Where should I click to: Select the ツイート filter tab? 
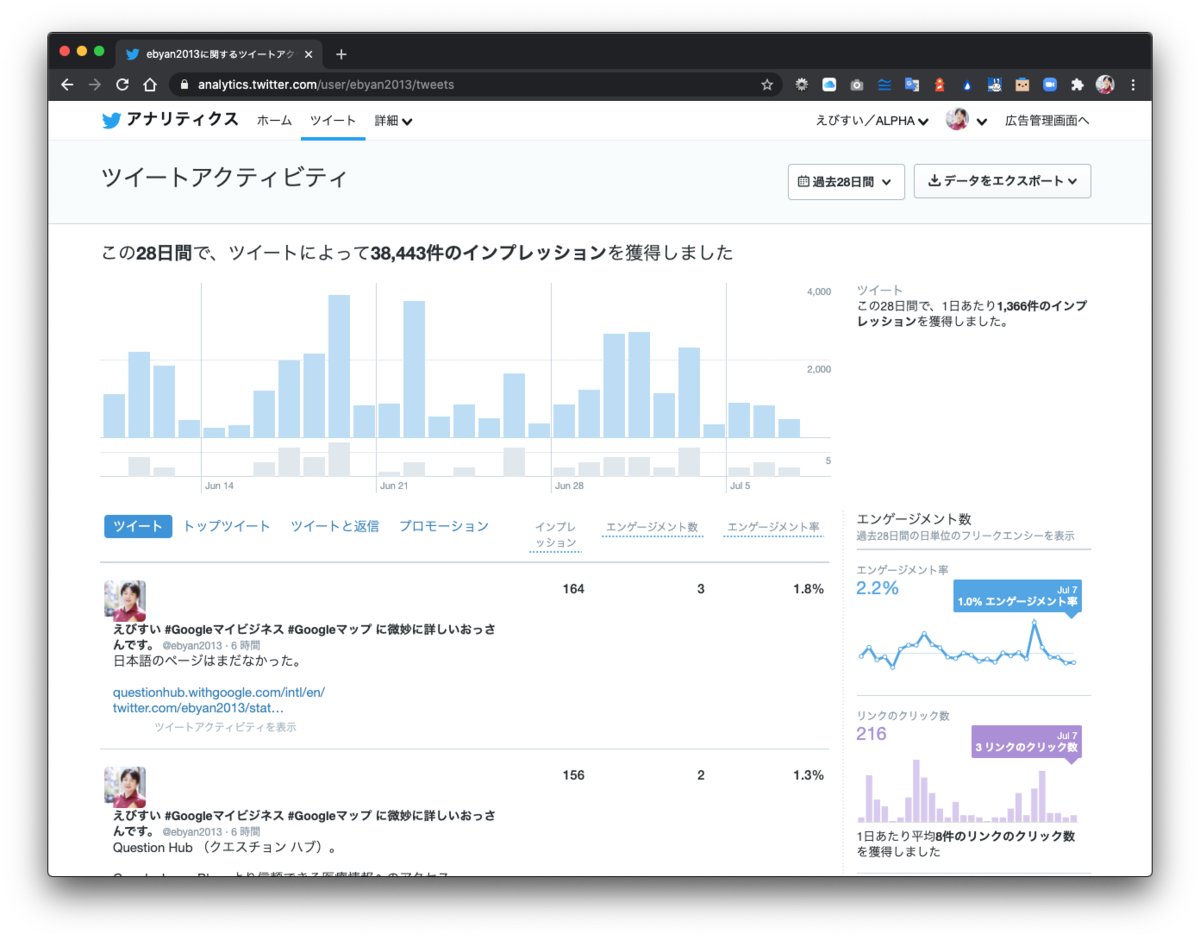(x=138, y=526)
